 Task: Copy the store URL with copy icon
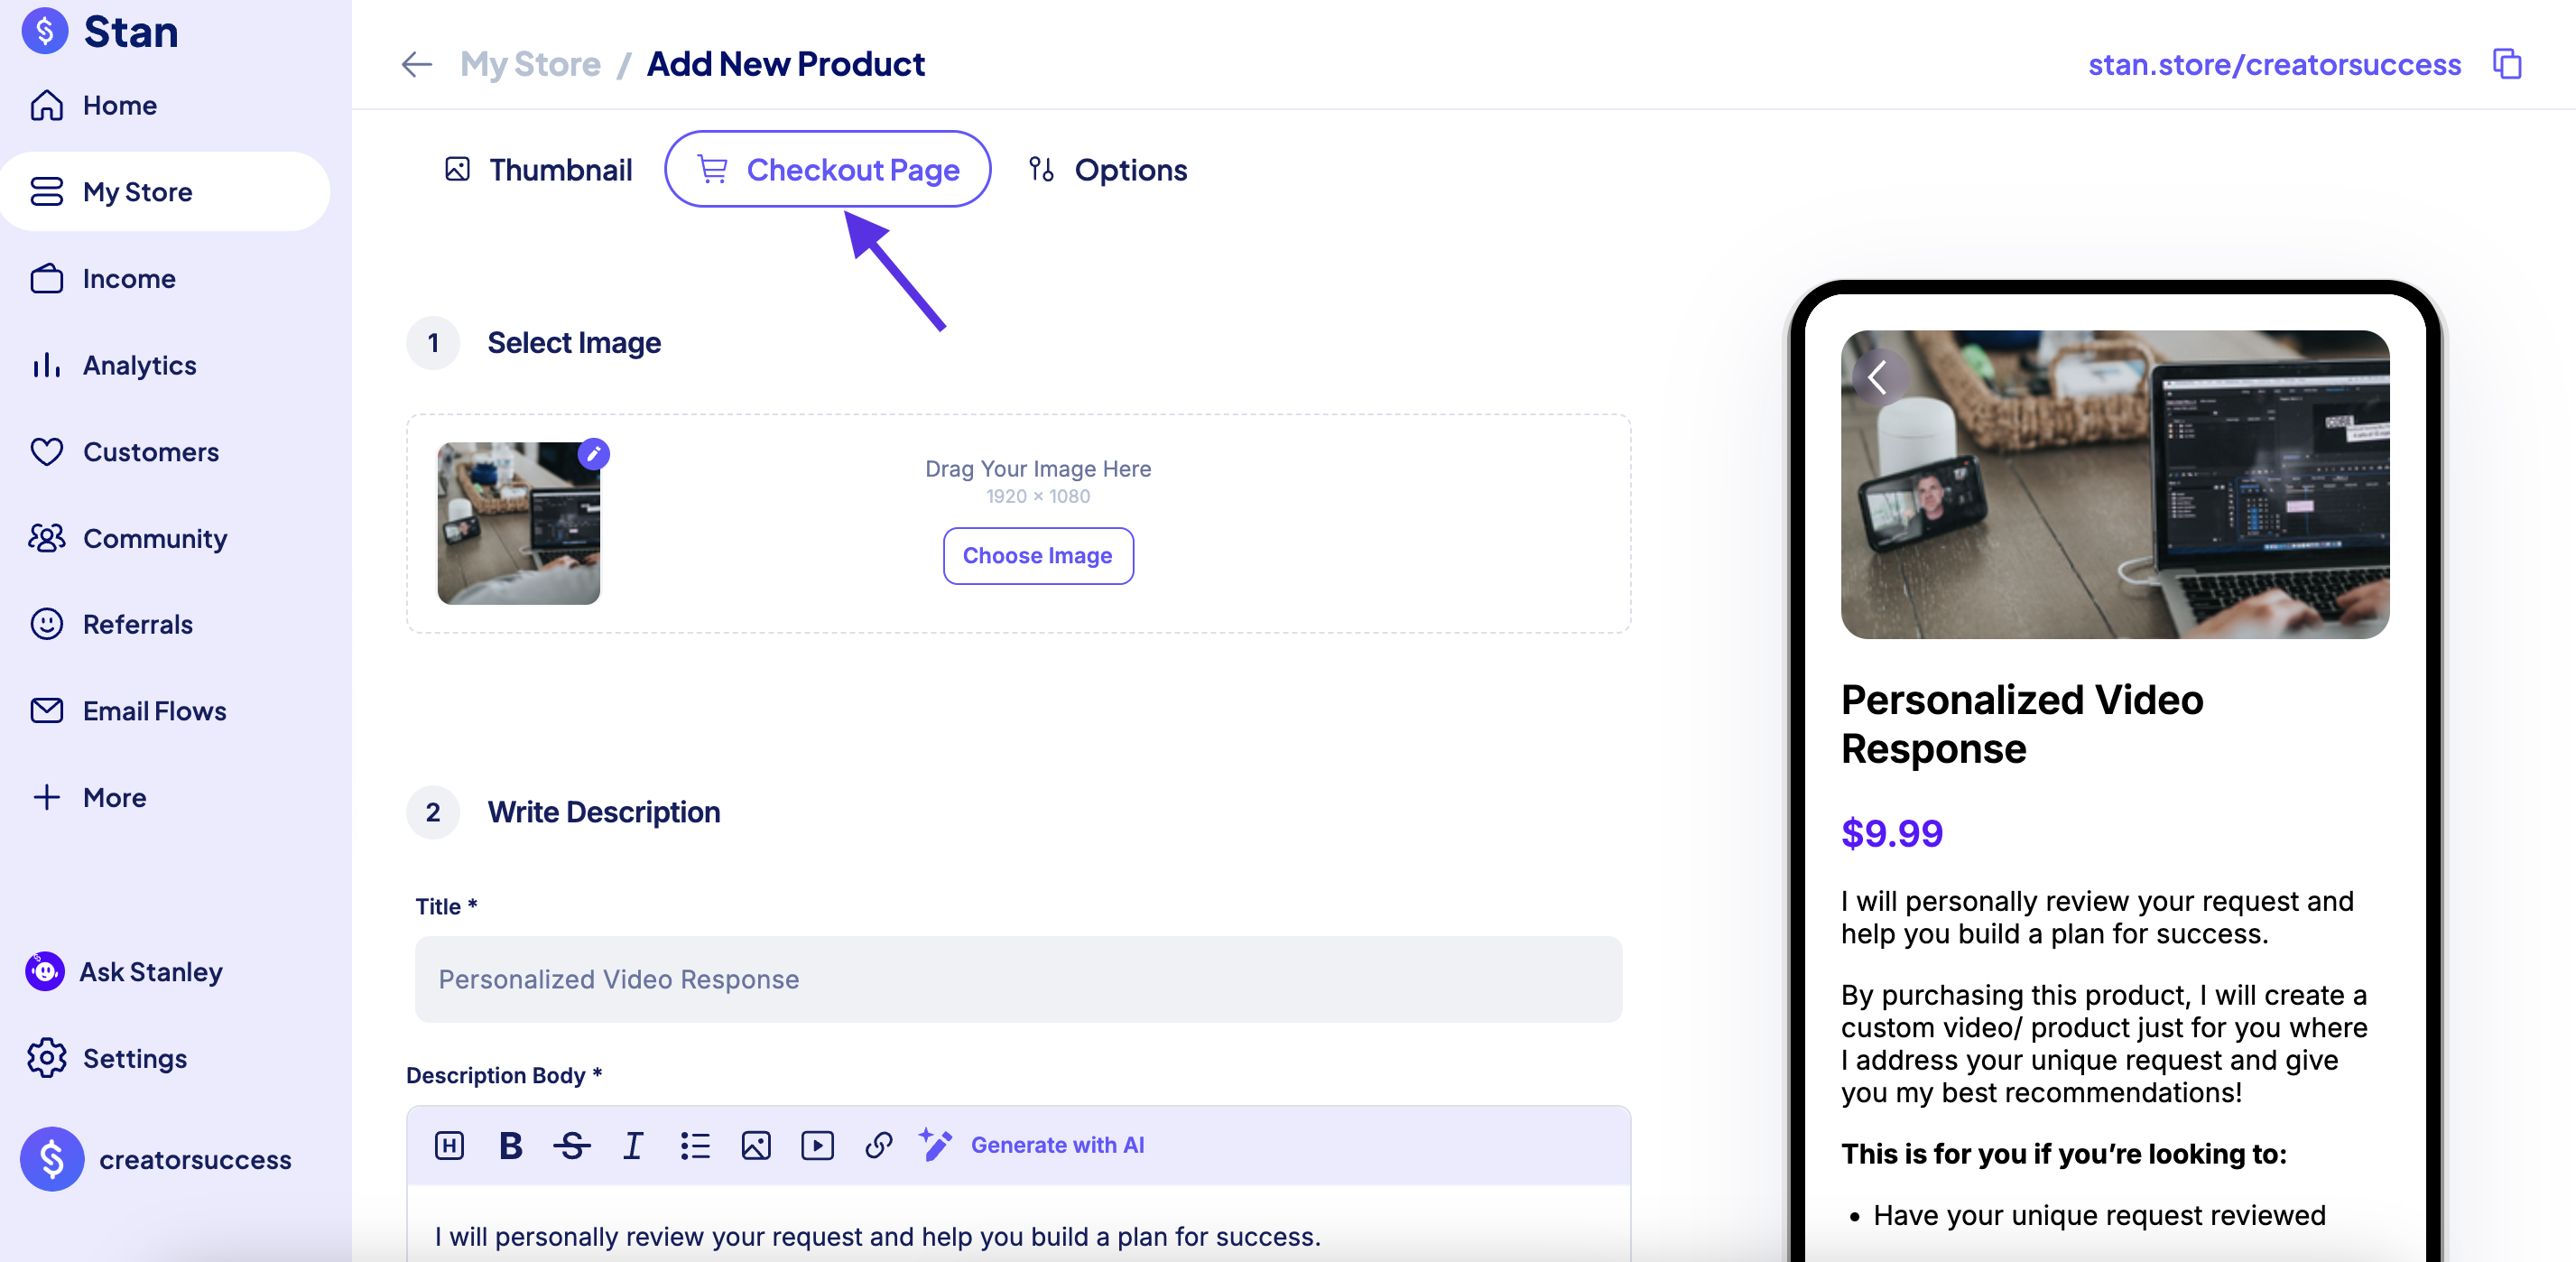(2507, 64)
